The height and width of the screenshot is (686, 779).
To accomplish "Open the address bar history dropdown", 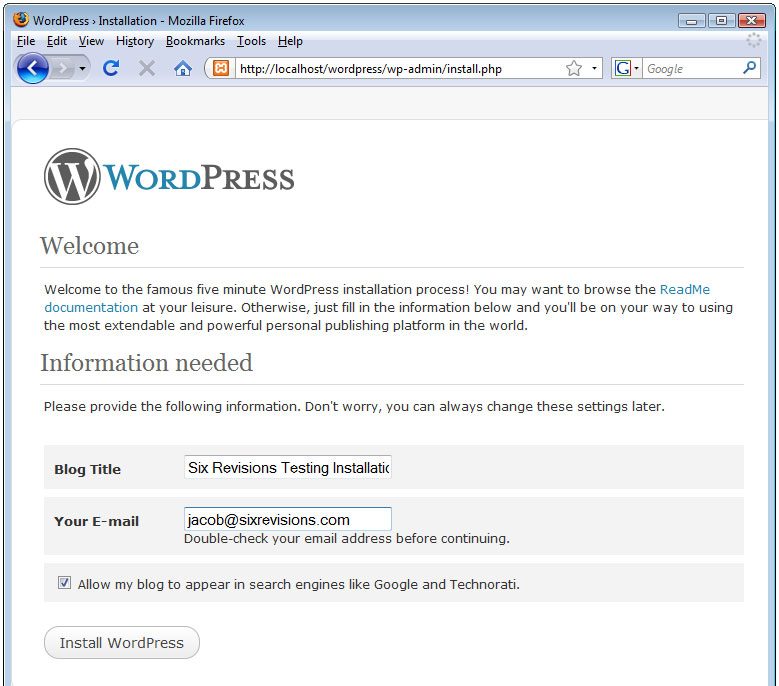I will 594,68.
